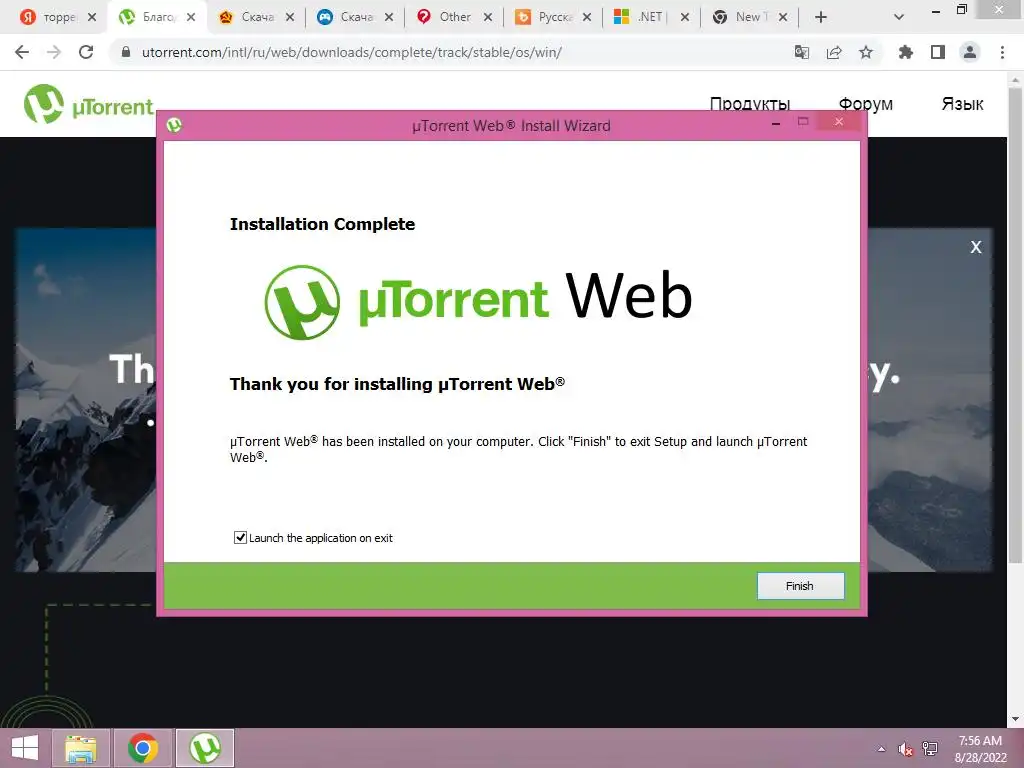This screenshot has width=1024, height=768.
Task: Close the Other tab
Action: coord(488,17)
